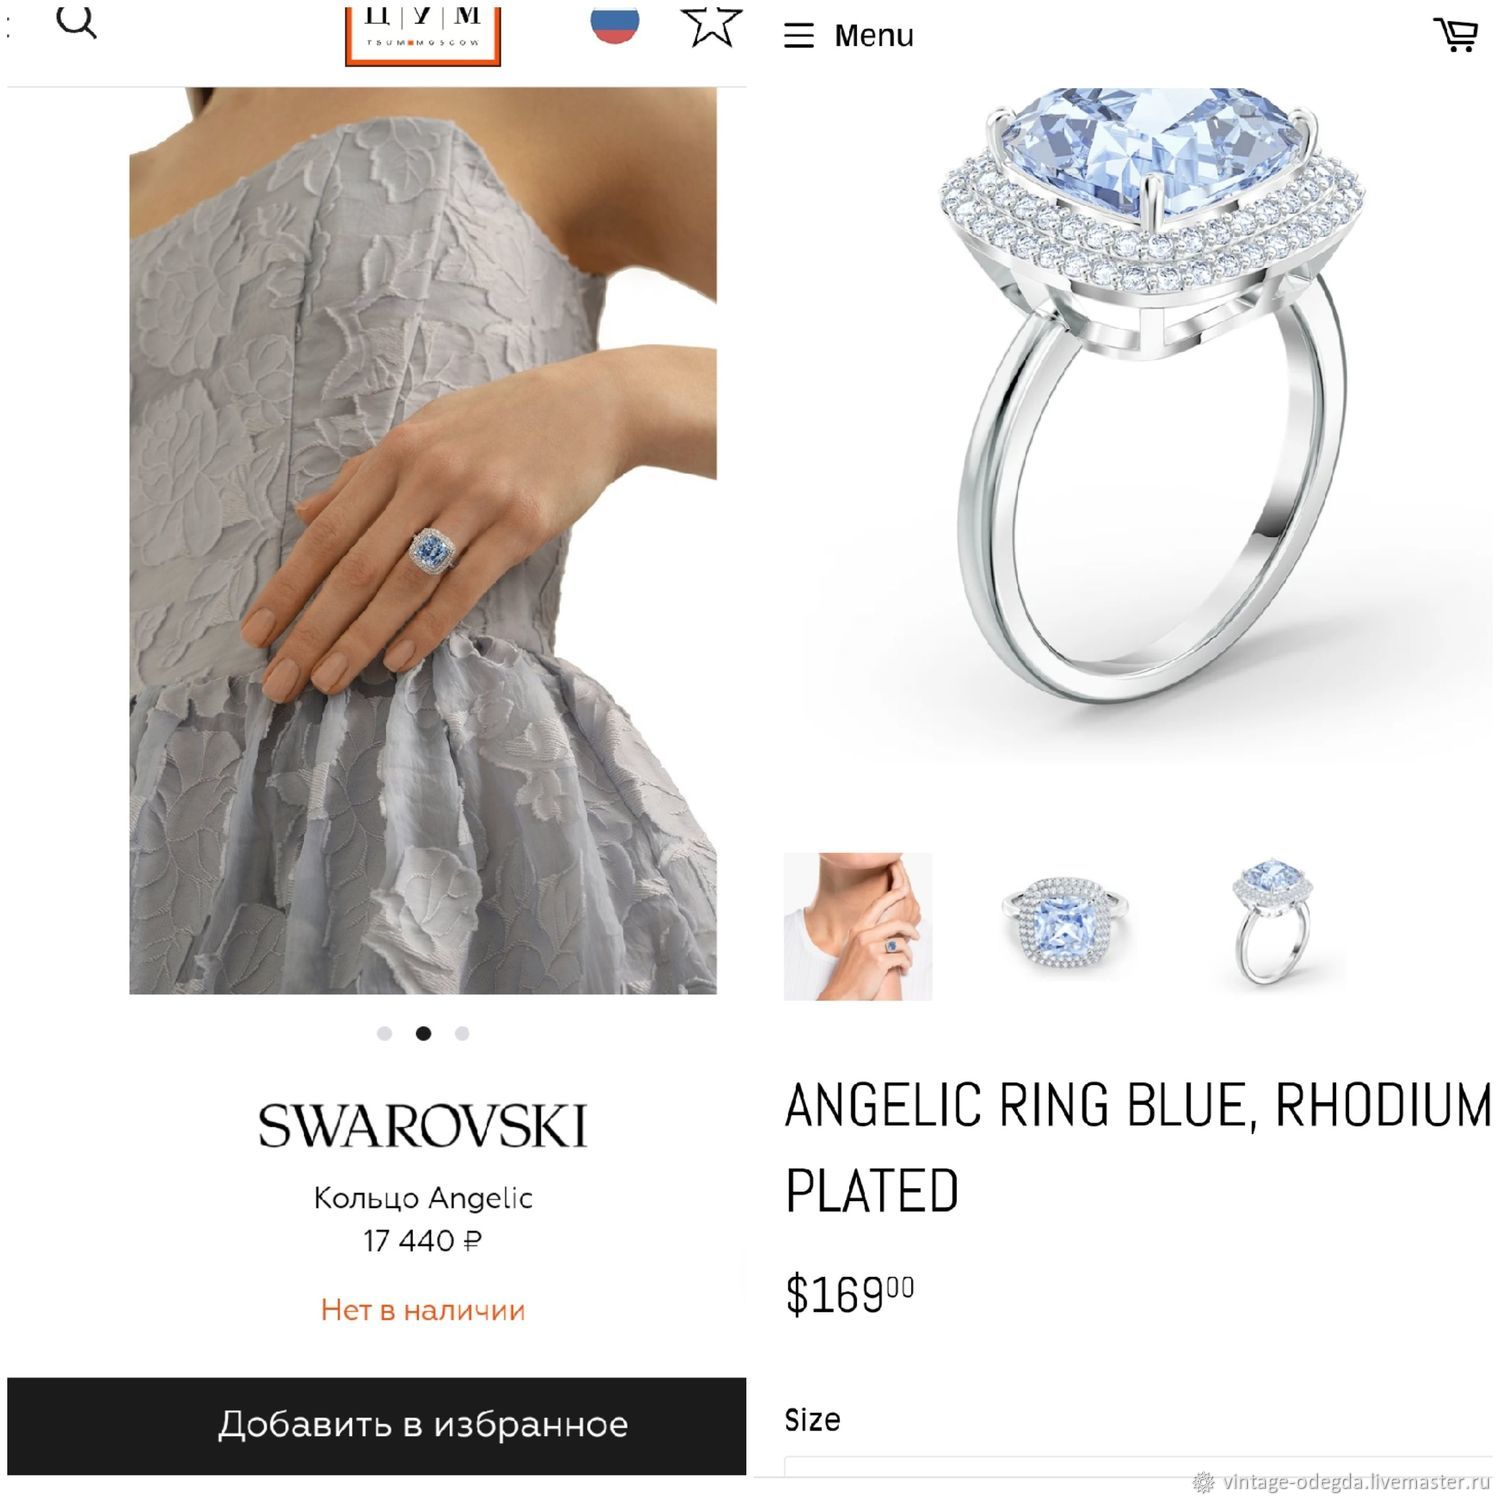Click the search magnifier icon
The width and height of the screenshot is (1500, 1500).
[x=76, y=21]
